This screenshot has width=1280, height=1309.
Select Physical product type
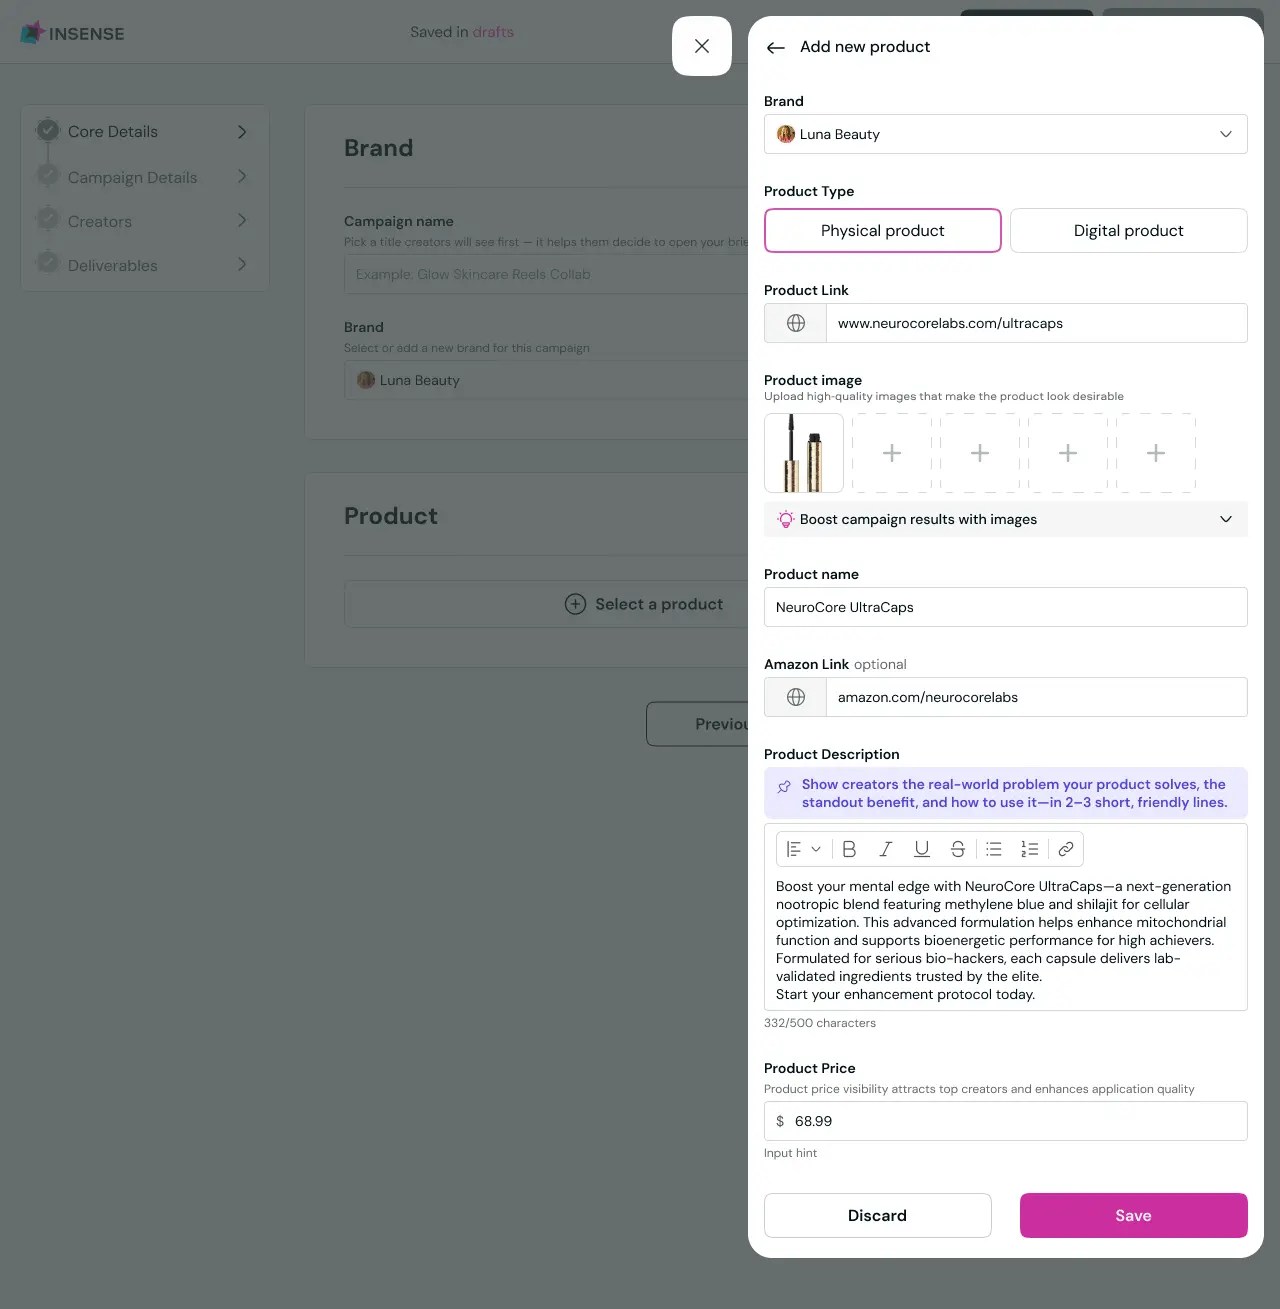(881, 230)
